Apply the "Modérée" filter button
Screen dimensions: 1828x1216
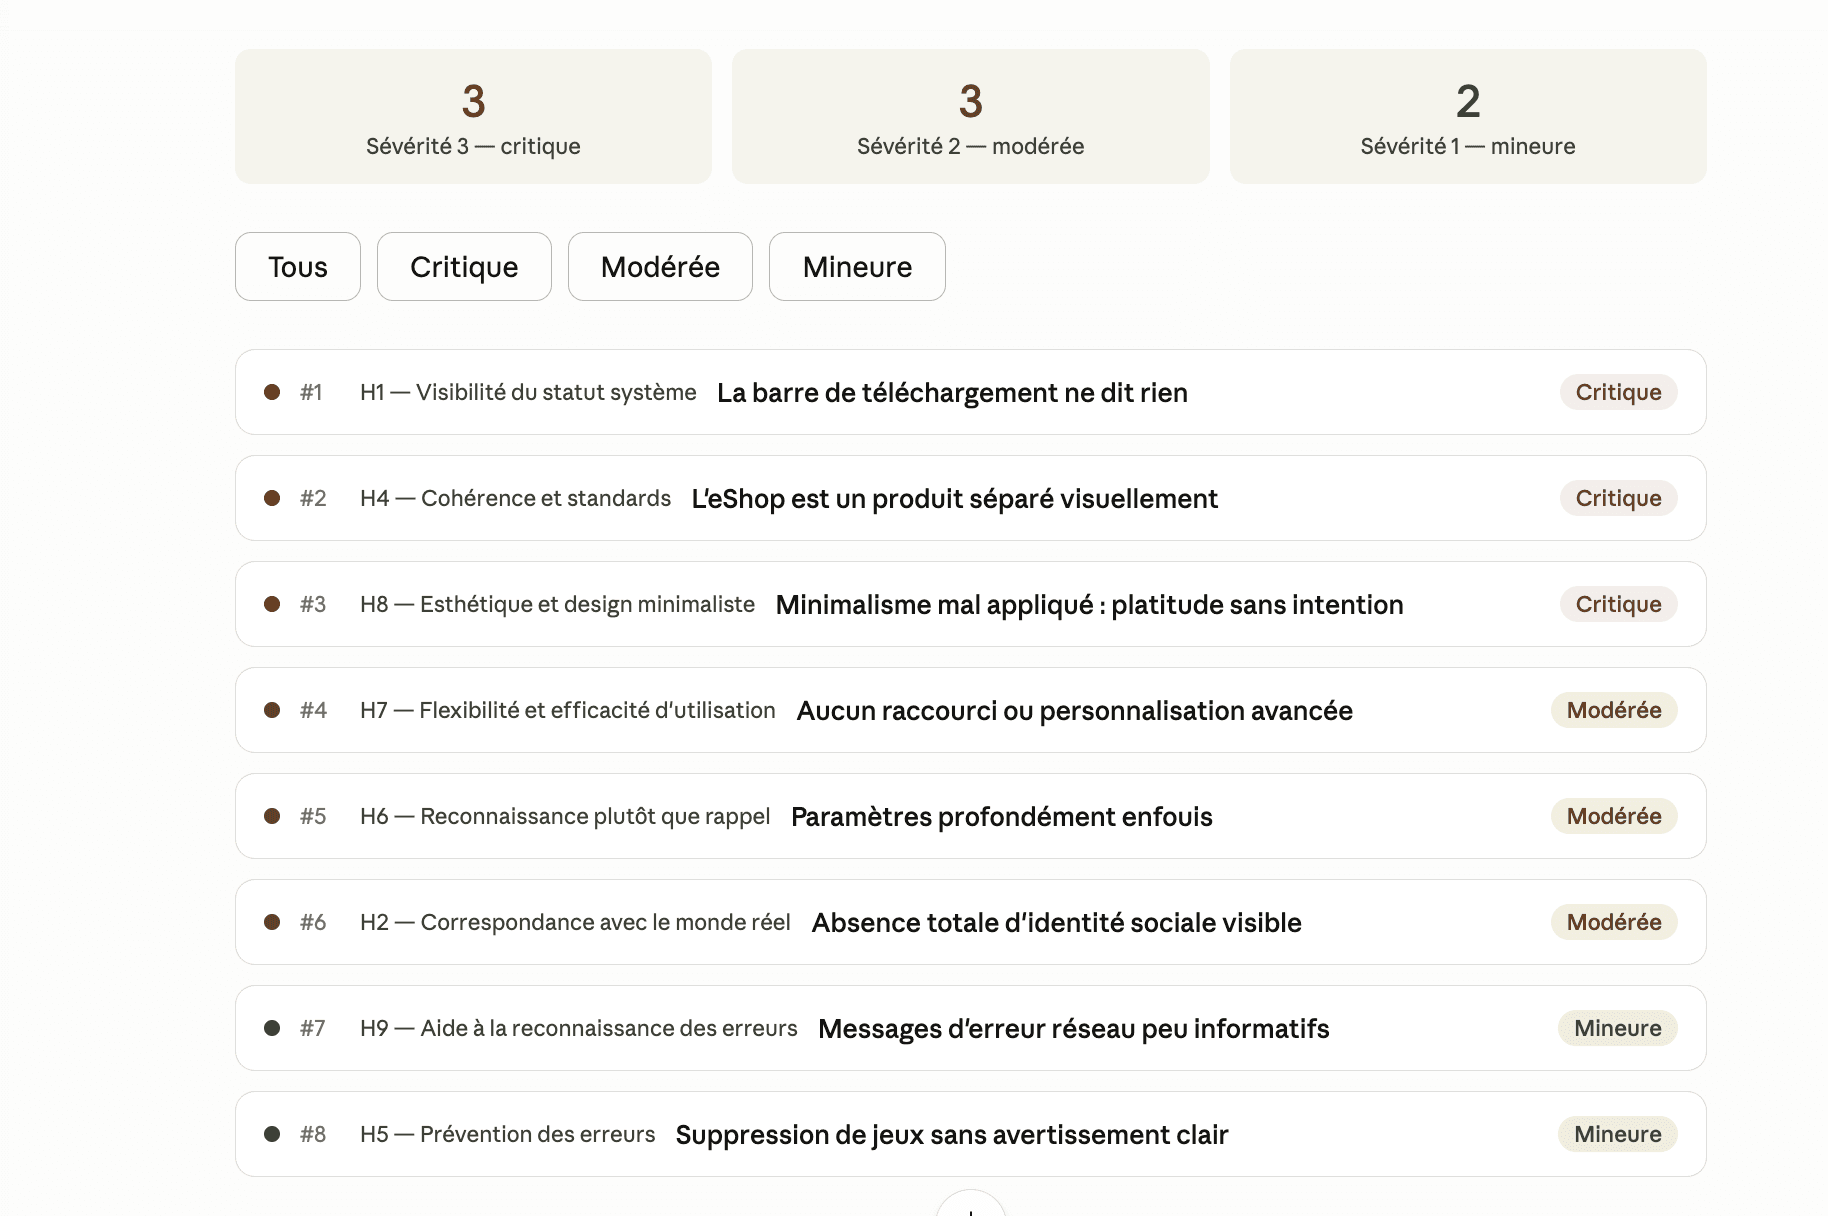660,267
